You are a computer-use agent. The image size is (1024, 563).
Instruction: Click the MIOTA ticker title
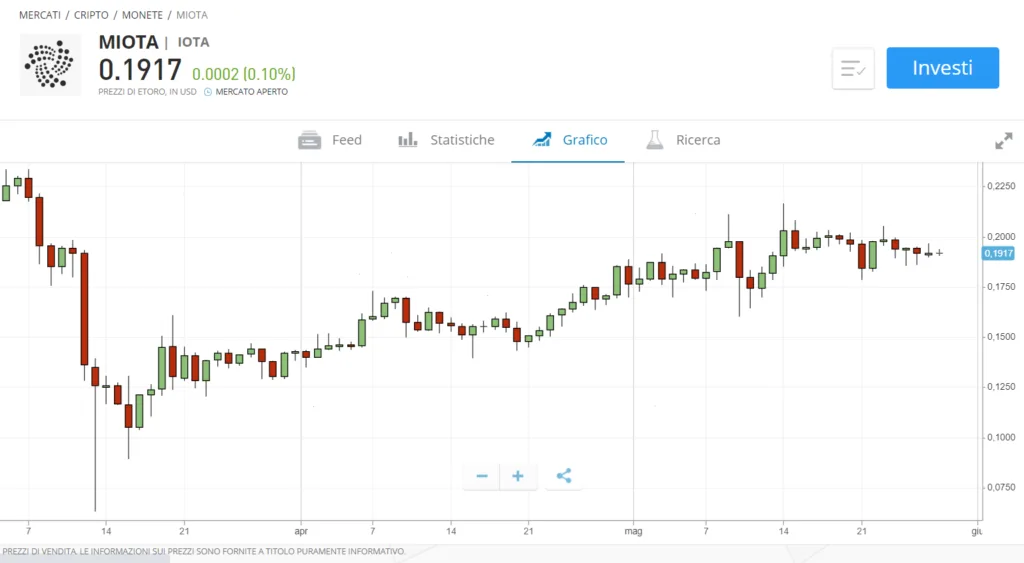point(129,42)
